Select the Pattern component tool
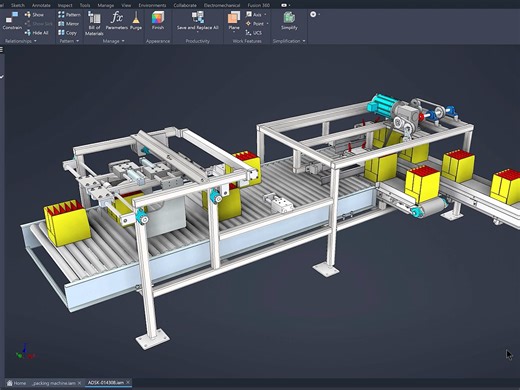 (x=69, y=15)
